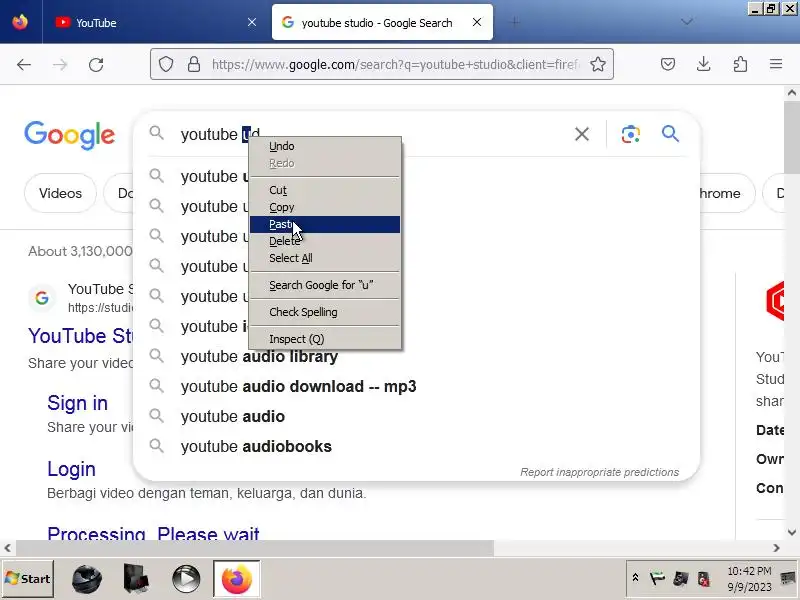This screenshot has width=800, height=600.
Task: Click the flag icon in the system tray
Action: pos(657,579)
